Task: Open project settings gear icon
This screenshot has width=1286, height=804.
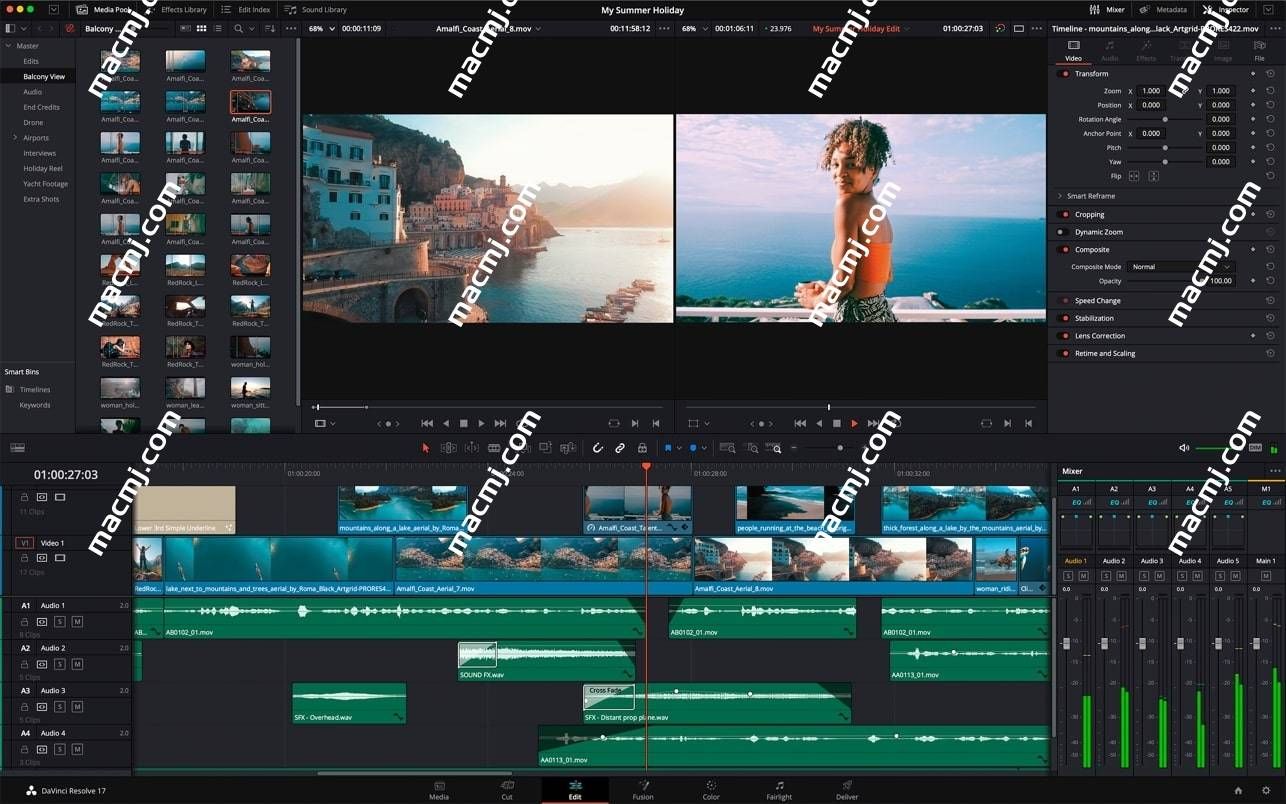Action: pyautogui.click(x=1266, y=791)
